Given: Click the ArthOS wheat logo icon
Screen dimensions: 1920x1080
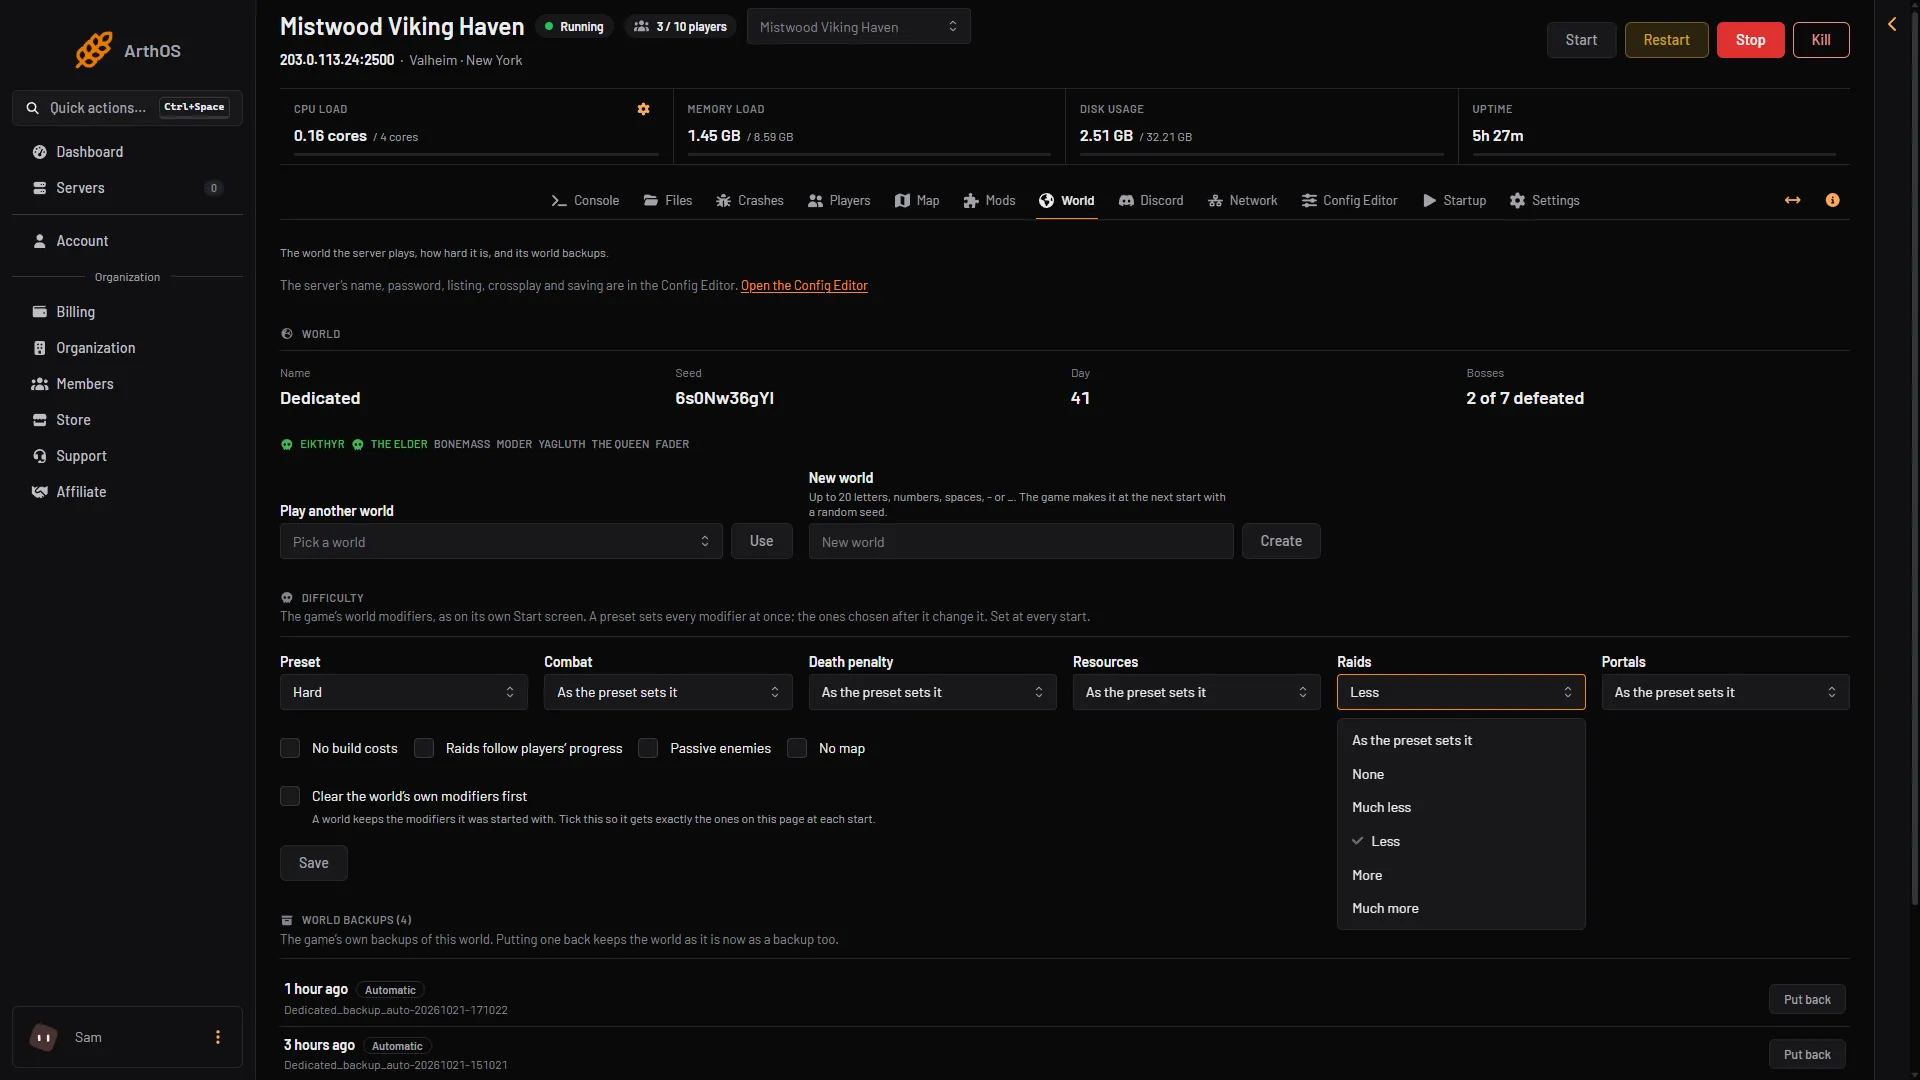Looking at the screenshot, I should (94, 50).
